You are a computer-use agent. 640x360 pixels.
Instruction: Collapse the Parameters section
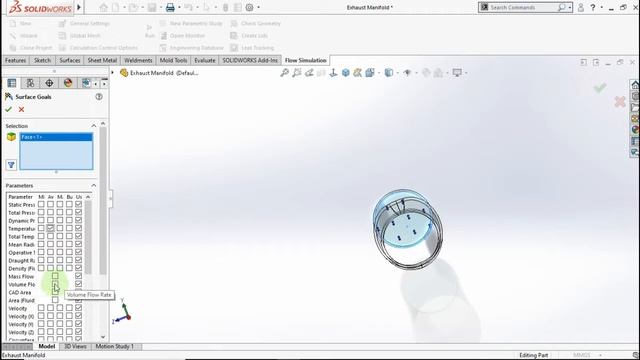[x=93, y=185]
